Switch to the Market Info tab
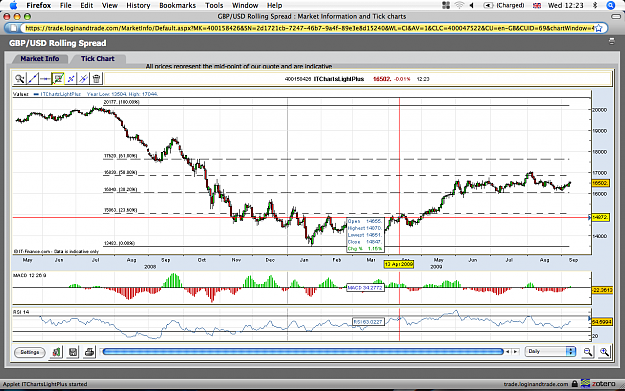The width and height of the screenshot is (625, 391). 39,59
